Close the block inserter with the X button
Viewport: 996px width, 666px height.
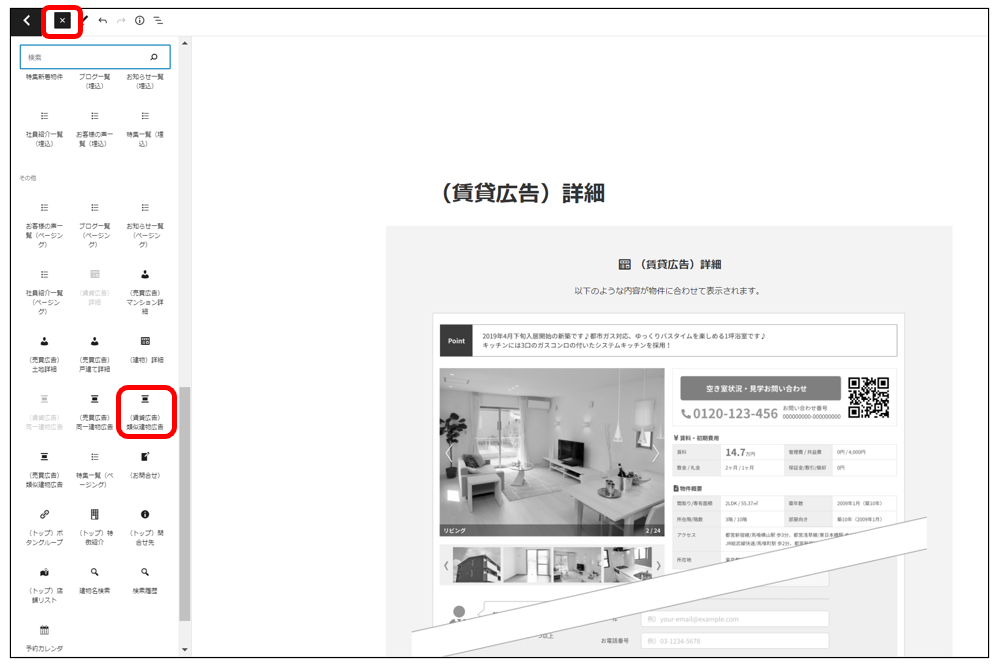pyautogui.click(x=62, y=20)
